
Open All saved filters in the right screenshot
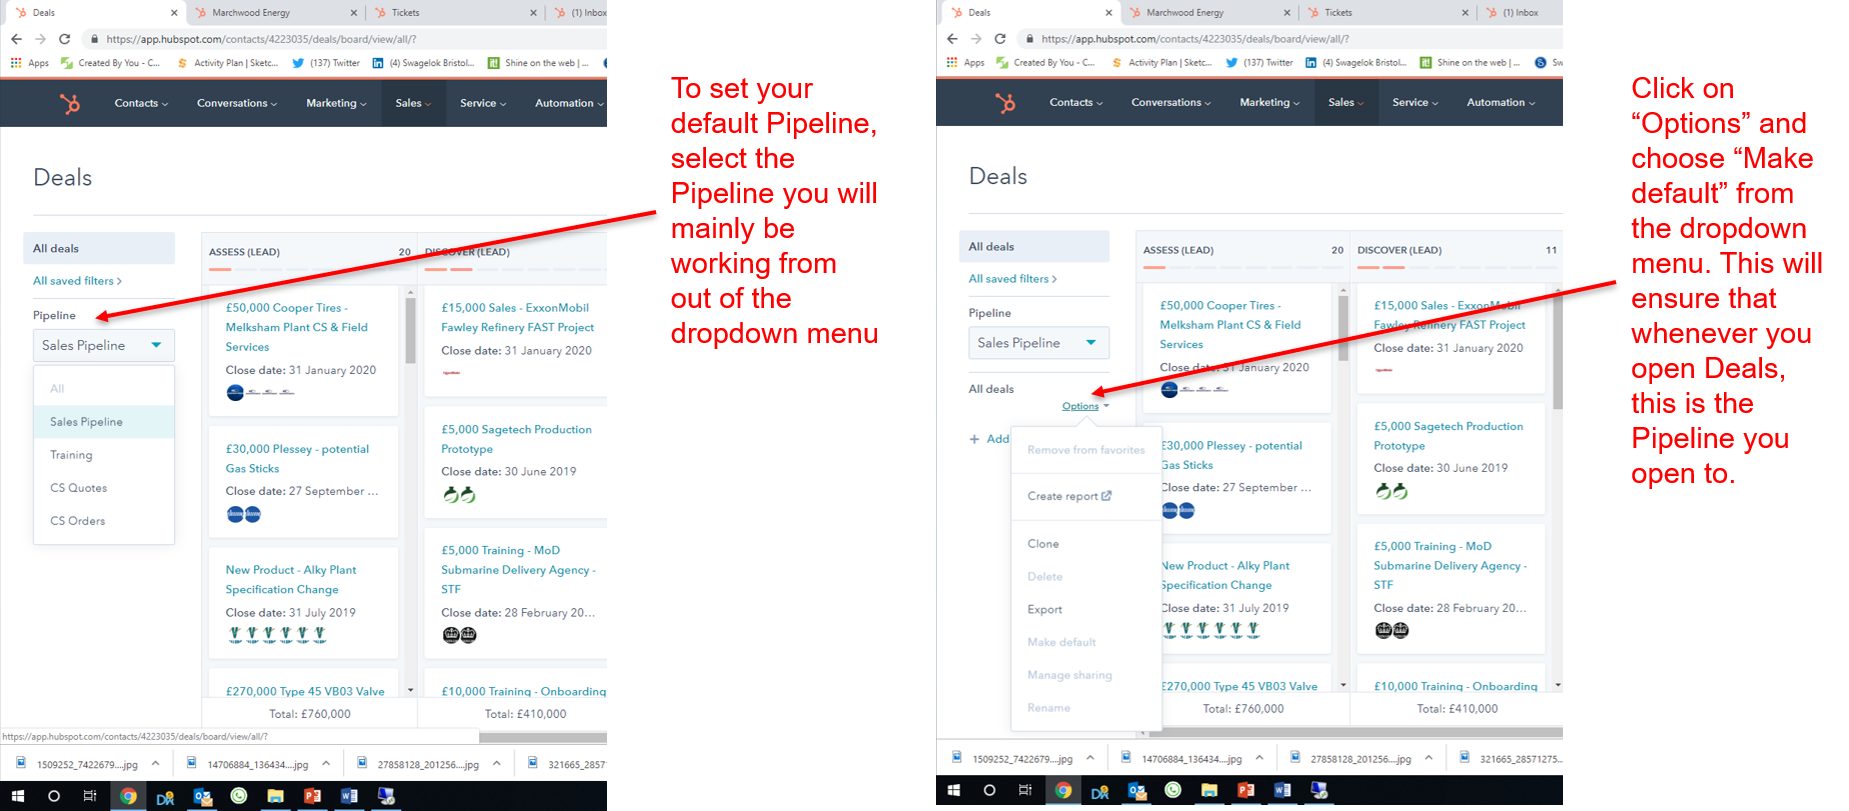1012,279
